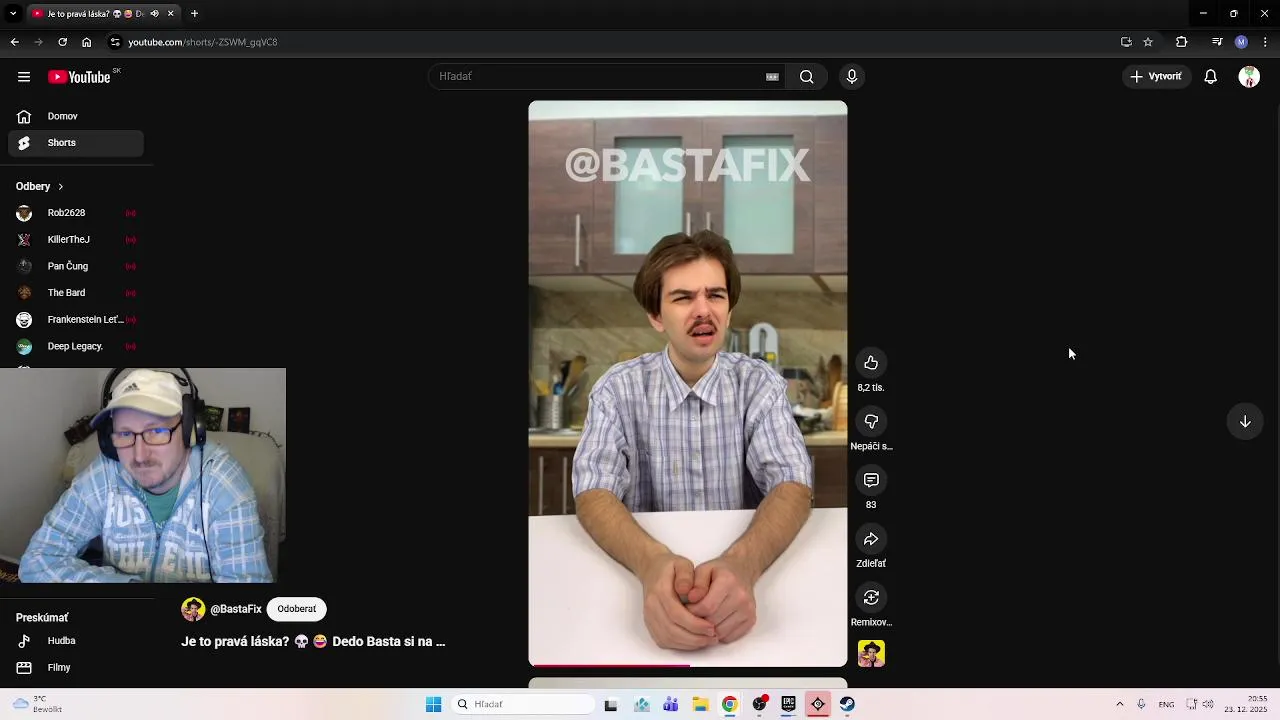Open the KillerTheJ subscription
Image resolution: width=1280 pixels, height=720 pixels.
[x=76, y=240]
